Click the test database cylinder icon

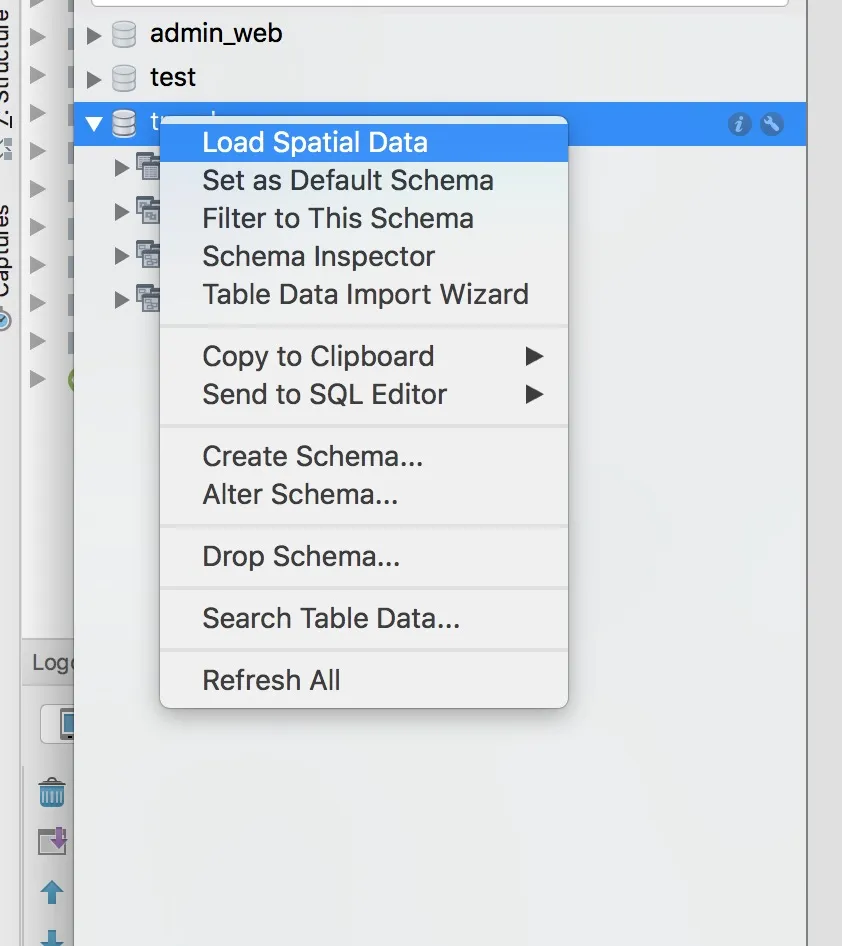tap(124, 78)
